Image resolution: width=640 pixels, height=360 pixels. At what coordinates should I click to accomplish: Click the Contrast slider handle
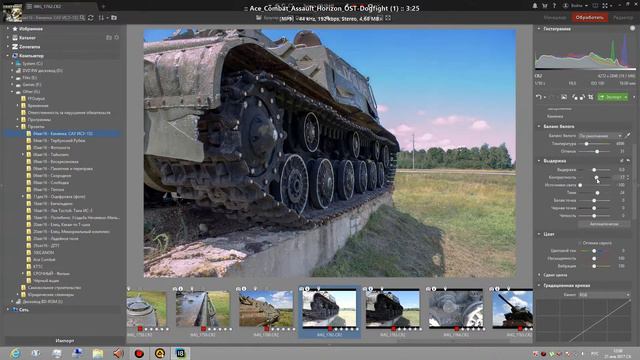(596, 178)
